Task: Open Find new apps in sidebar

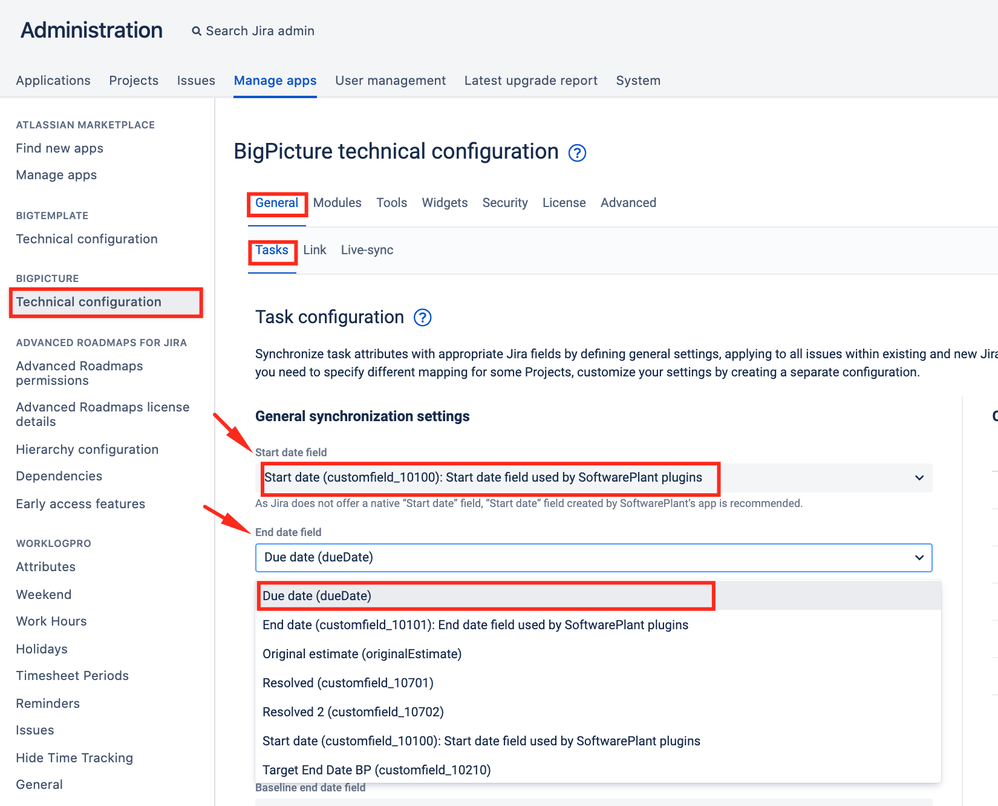Action: pyautogui.click(x=60, y=148)
